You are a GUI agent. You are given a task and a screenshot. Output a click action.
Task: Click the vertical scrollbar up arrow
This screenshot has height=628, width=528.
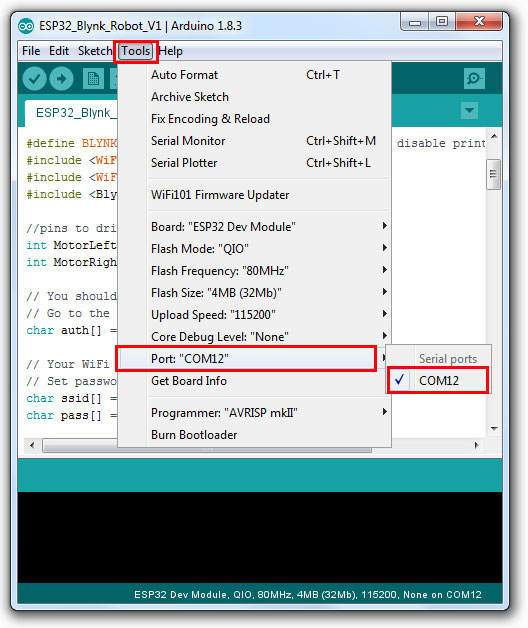pyautogui.click(x=494, y=137)
